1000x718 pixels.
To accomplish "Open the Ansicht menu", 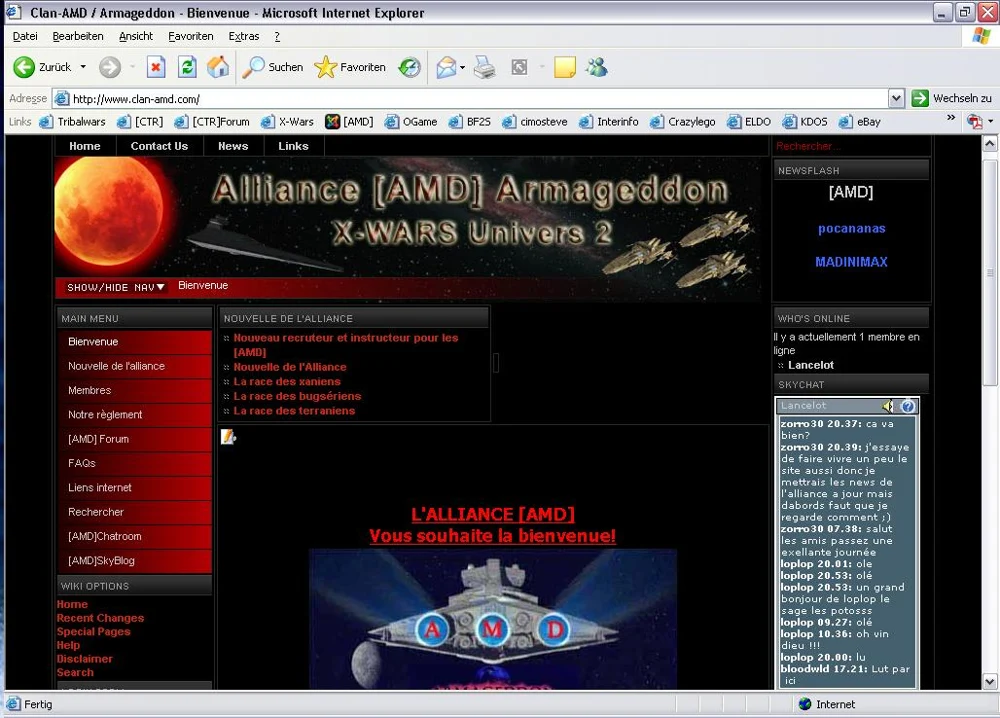I will click(136, 36).
